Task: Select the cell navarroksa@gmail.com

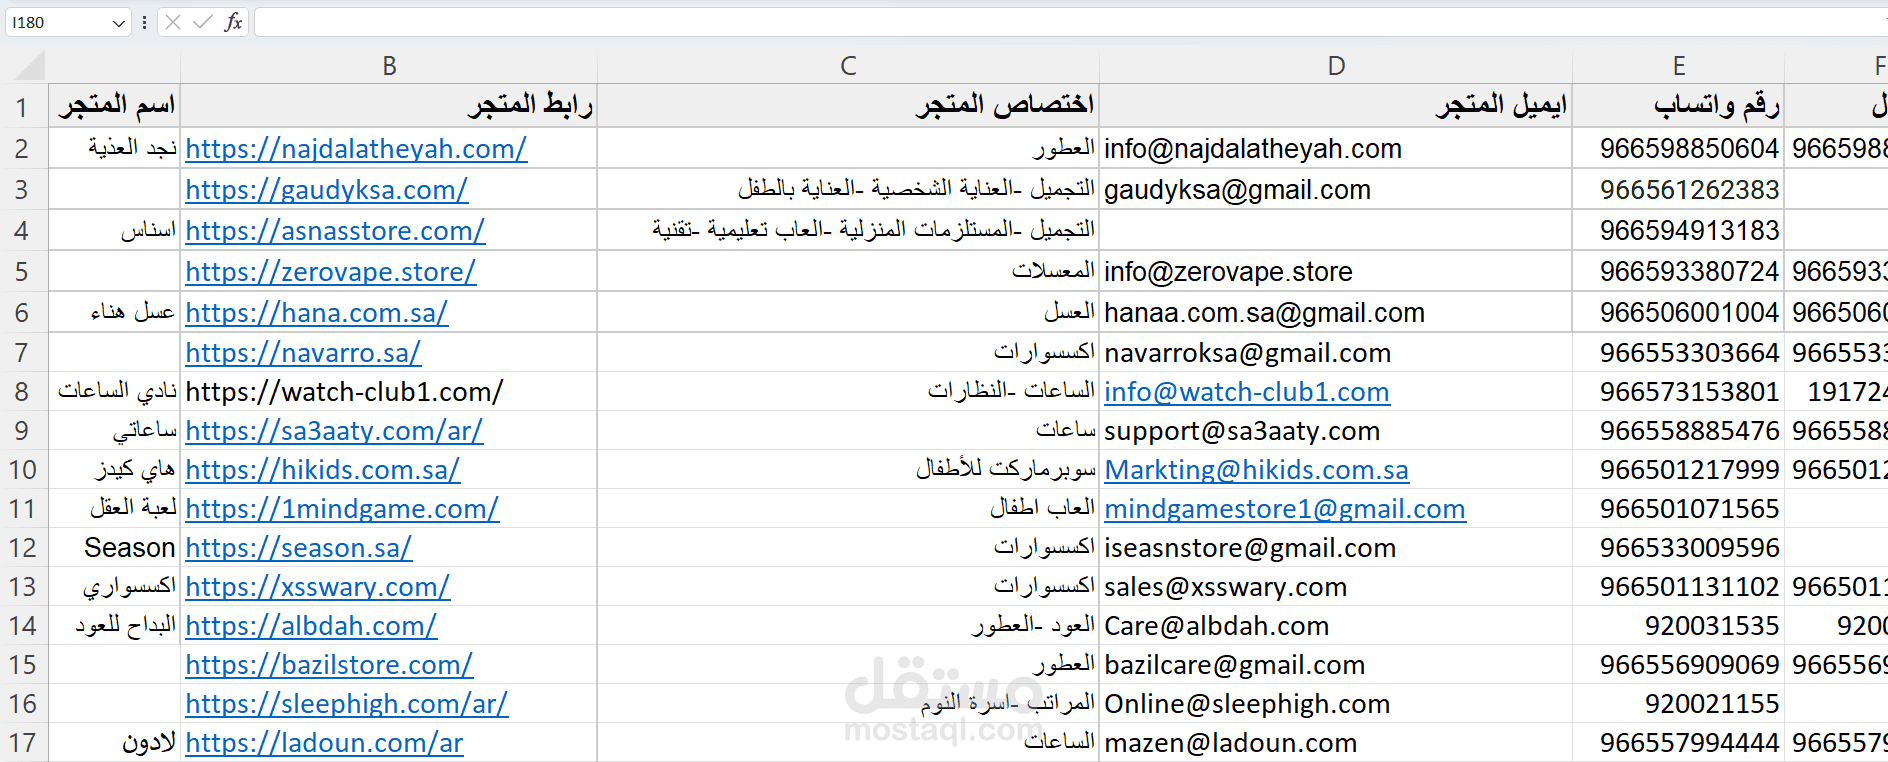Action: point(1336,353)
